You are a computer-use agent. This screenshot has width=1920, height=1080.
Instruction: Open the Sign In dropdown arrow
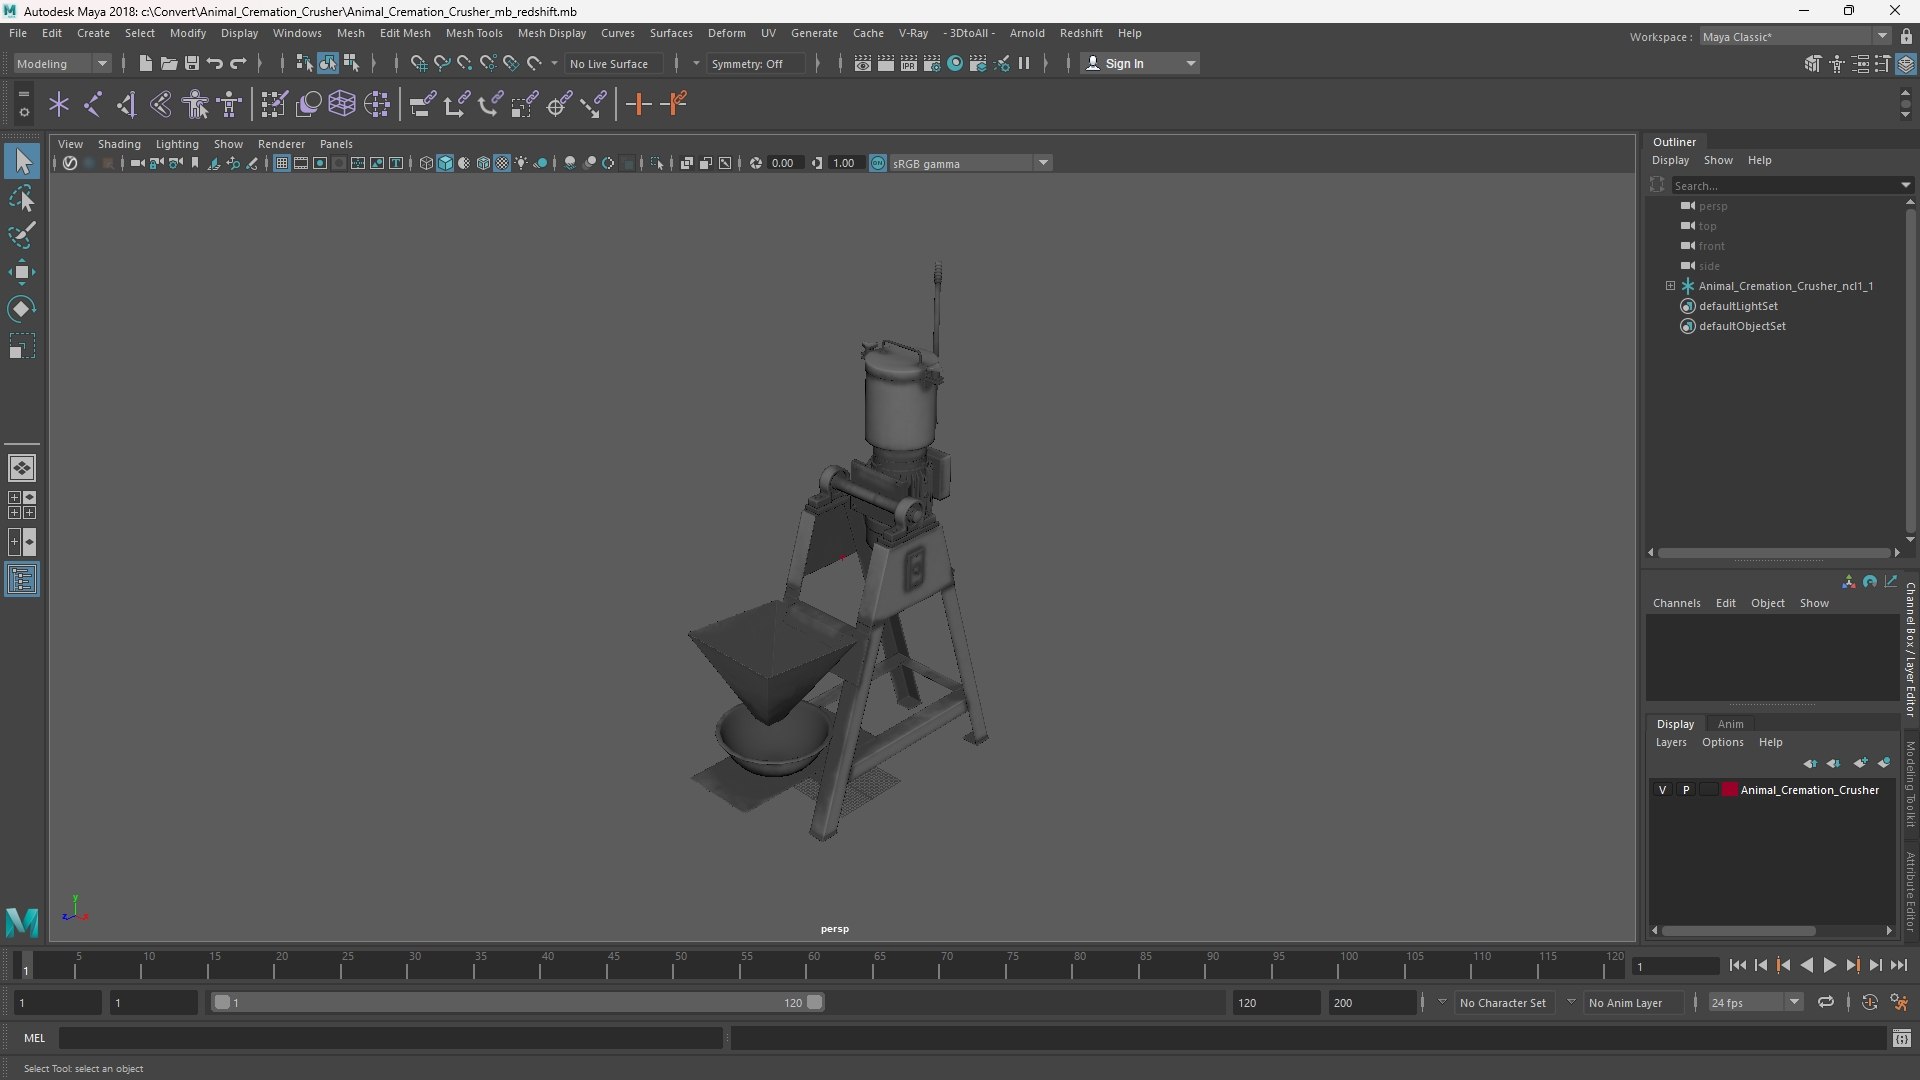click(1191, 63)
